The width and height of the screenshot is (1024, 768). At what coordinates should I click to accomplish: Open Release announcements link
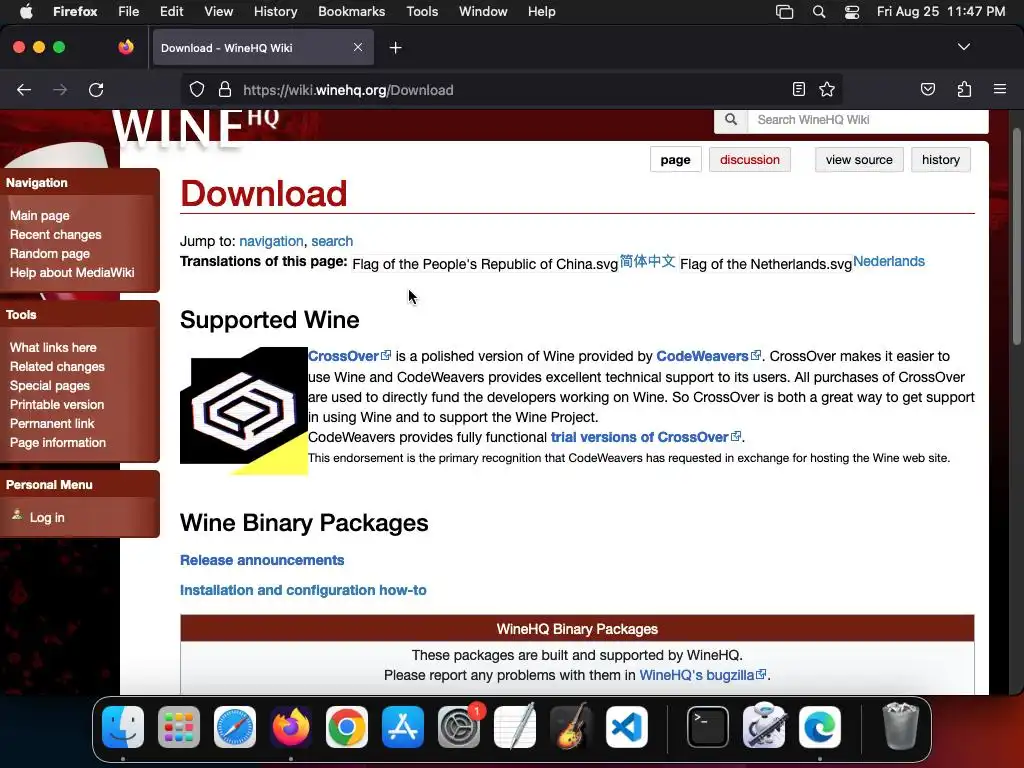(x=262, y=560)
